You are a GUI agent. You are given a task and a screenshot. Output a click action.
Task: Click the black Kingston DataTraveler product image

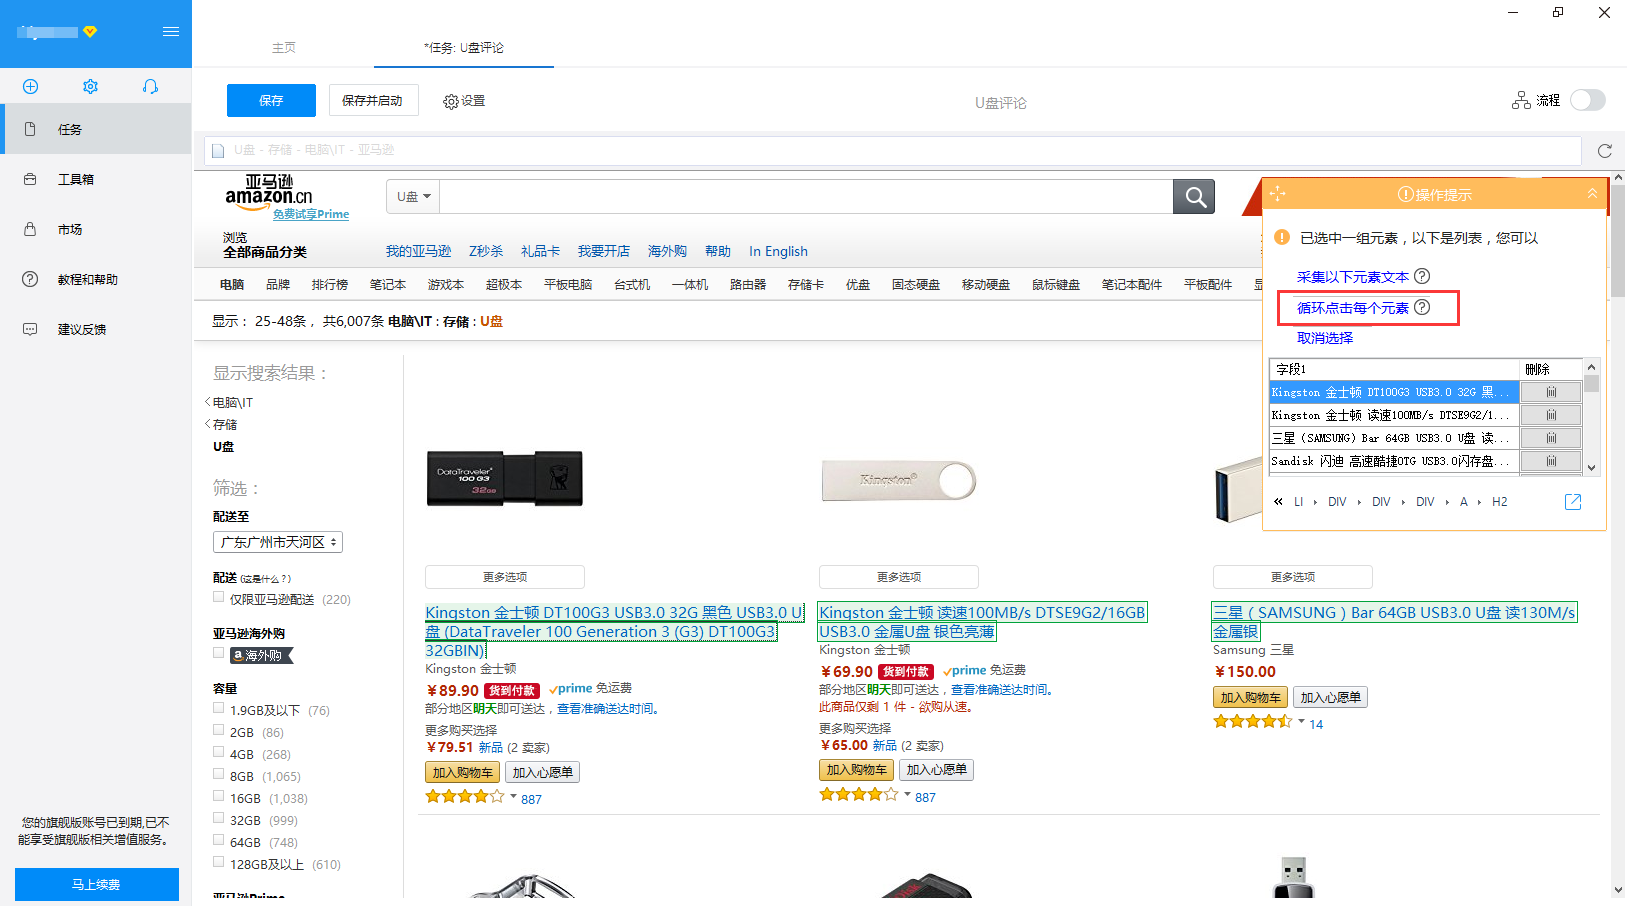pos(504,478)
